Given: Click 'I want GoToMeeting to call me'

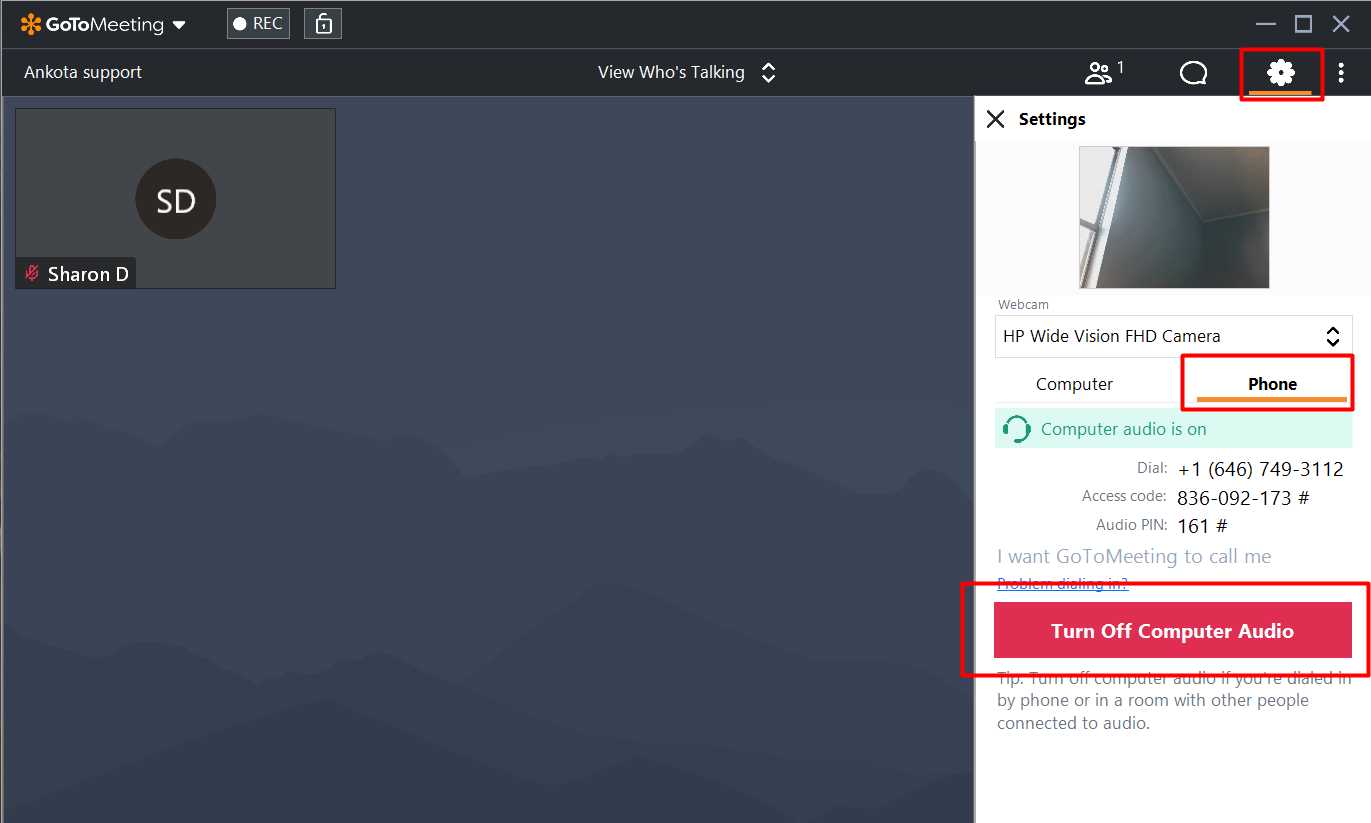Looking at the screenshot, I should [x=1134, y=556].
